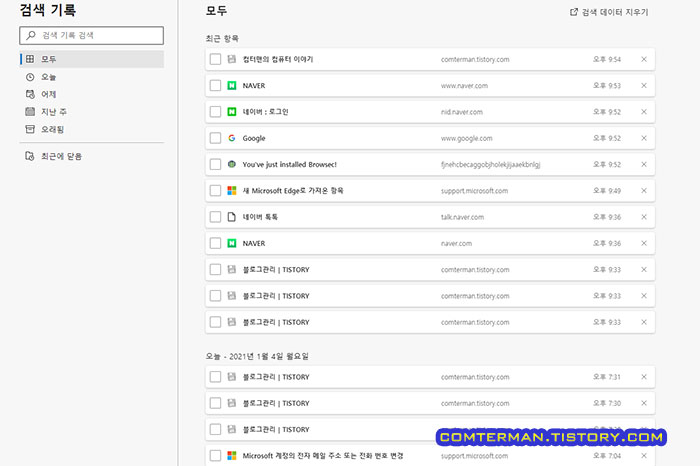Check the box for 컴터맨의 컴퓨터 이야기

point(215,59)
